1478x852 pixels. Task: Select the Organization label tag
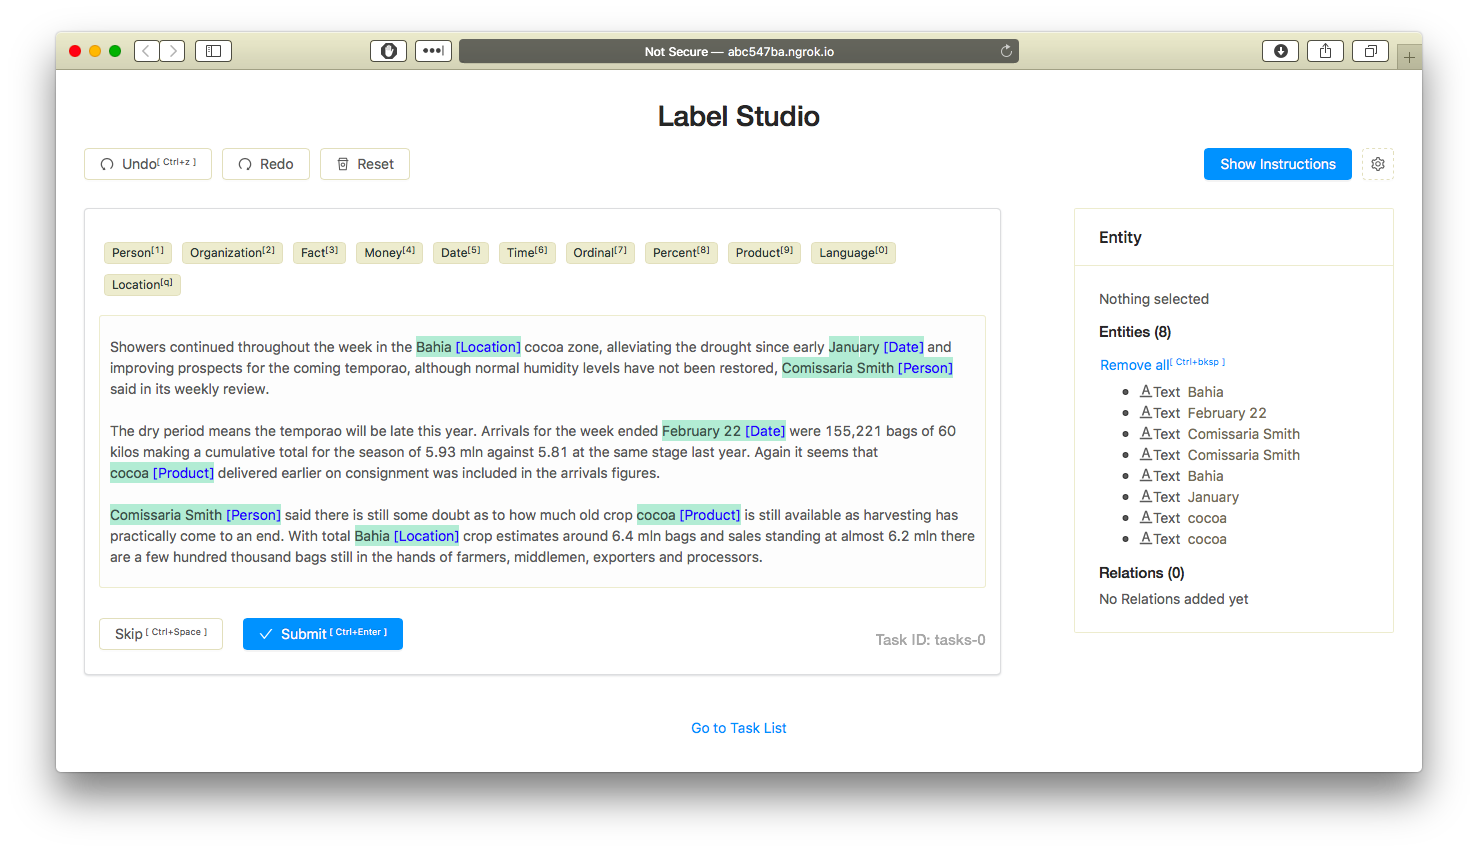tap(232, 252)
